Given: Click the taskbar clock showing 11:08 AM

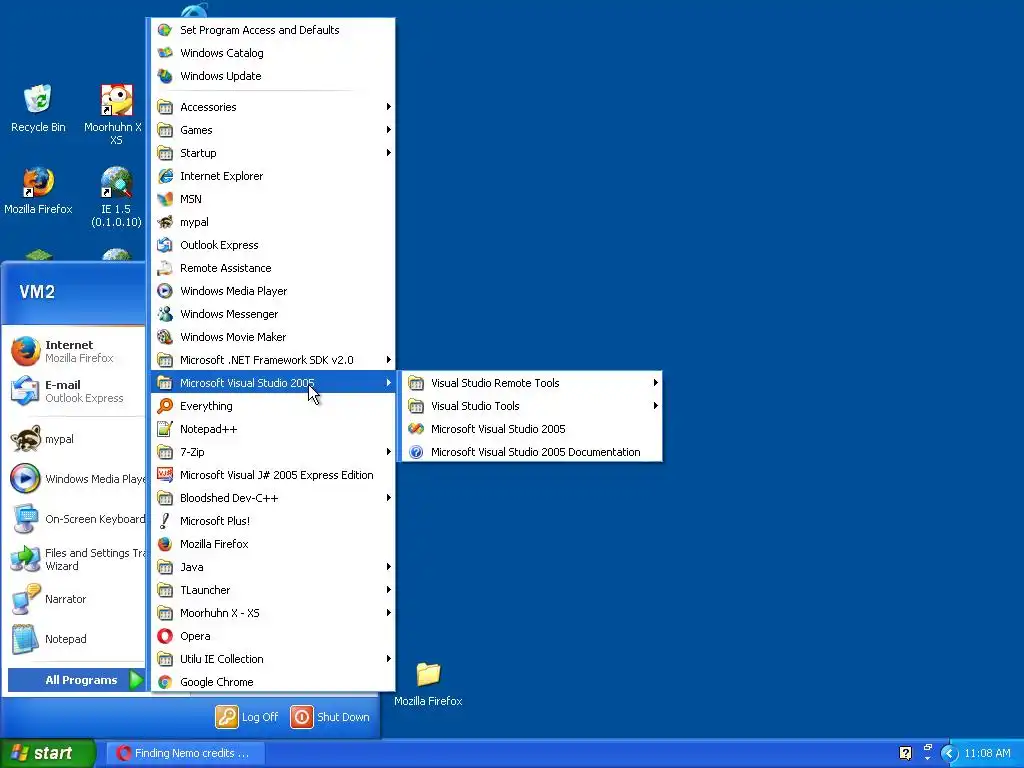Looking at the screenshot, I should point(987,753).
